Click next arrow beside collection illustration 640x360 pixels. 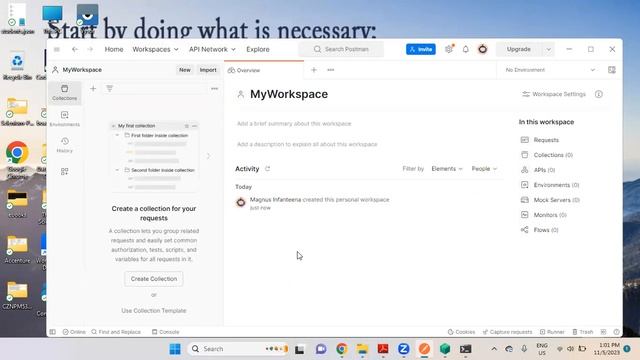(208, 156)
